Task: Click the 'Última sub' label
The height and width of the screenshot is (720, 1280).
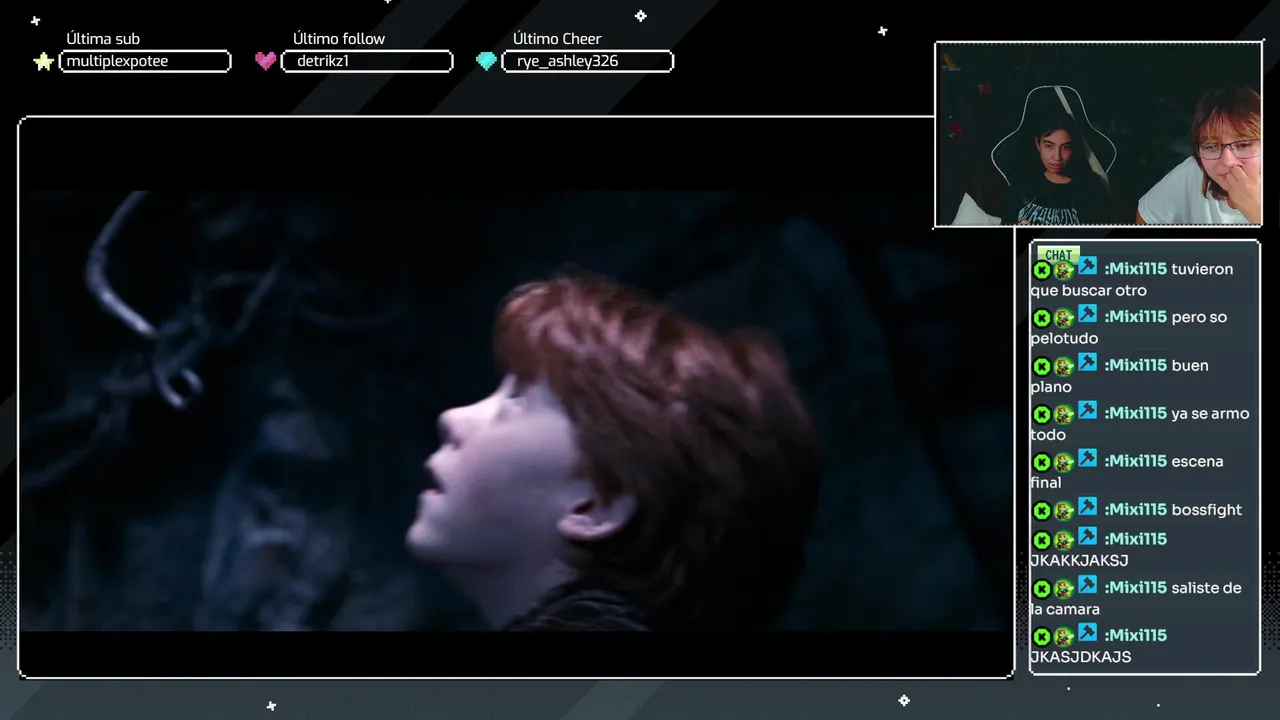Action: click(x=103, y=39)
